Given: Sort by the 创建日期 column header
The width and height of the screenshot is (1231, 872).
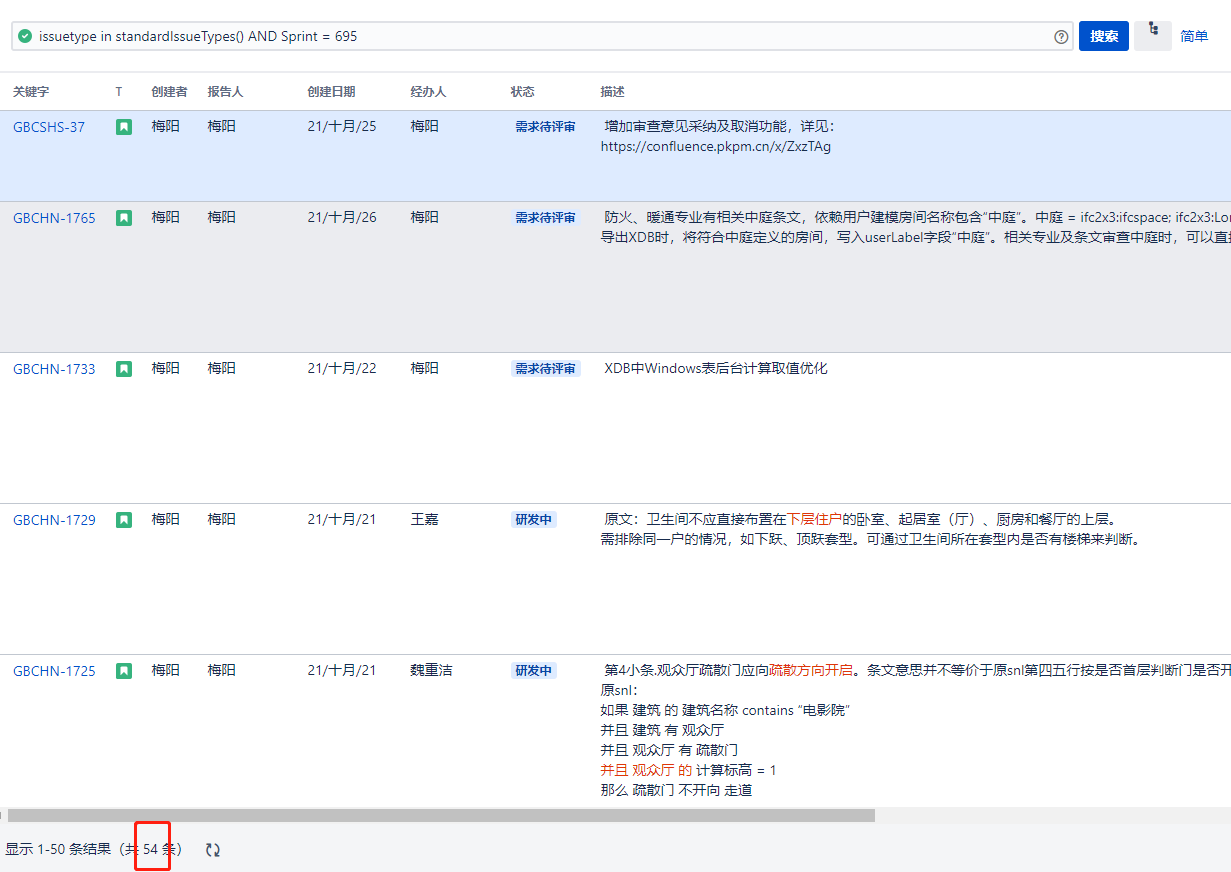Looking at the screenshot, I should pyautogui.click(x=331, y=92).
